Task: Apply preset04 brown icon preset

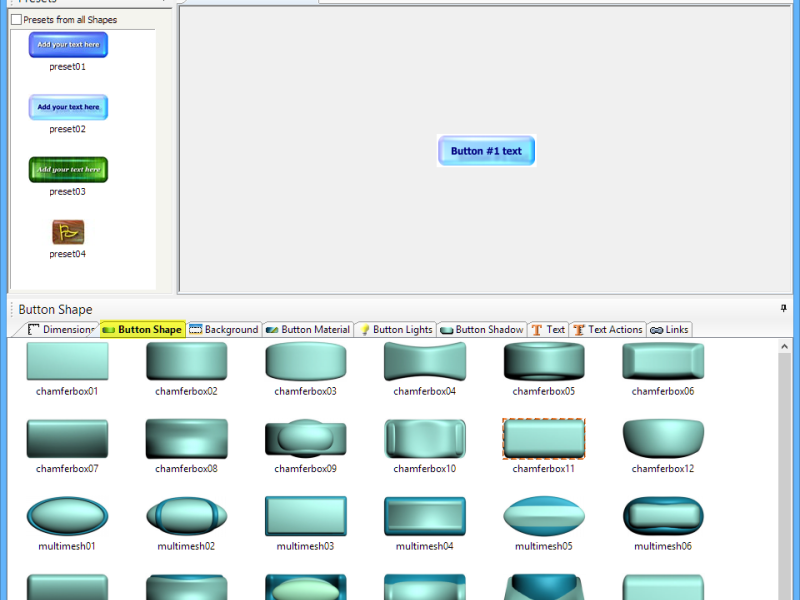Action: coord(68,232)
